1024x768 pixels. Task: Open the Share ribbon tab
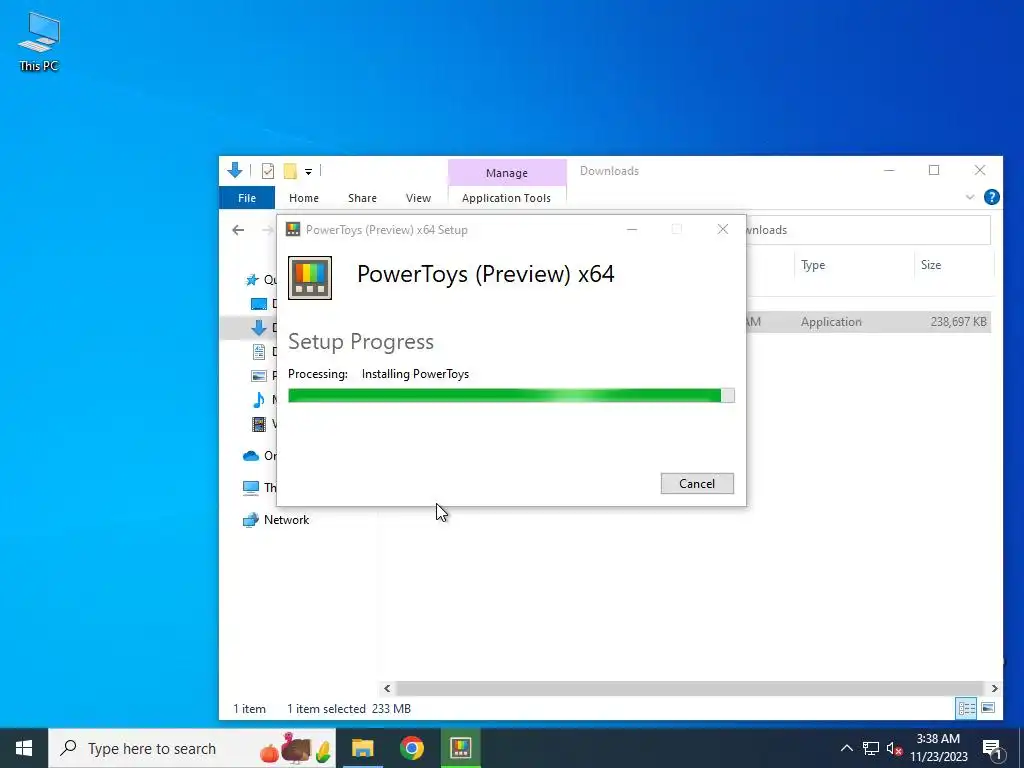click(x=362, y=198)
